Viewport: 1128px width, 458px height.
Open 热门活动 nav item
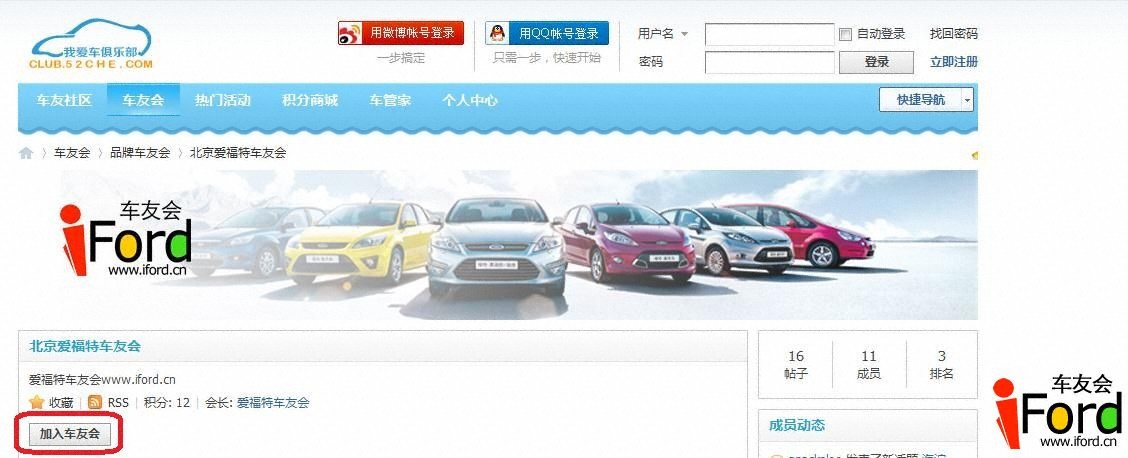coord(222,100)
